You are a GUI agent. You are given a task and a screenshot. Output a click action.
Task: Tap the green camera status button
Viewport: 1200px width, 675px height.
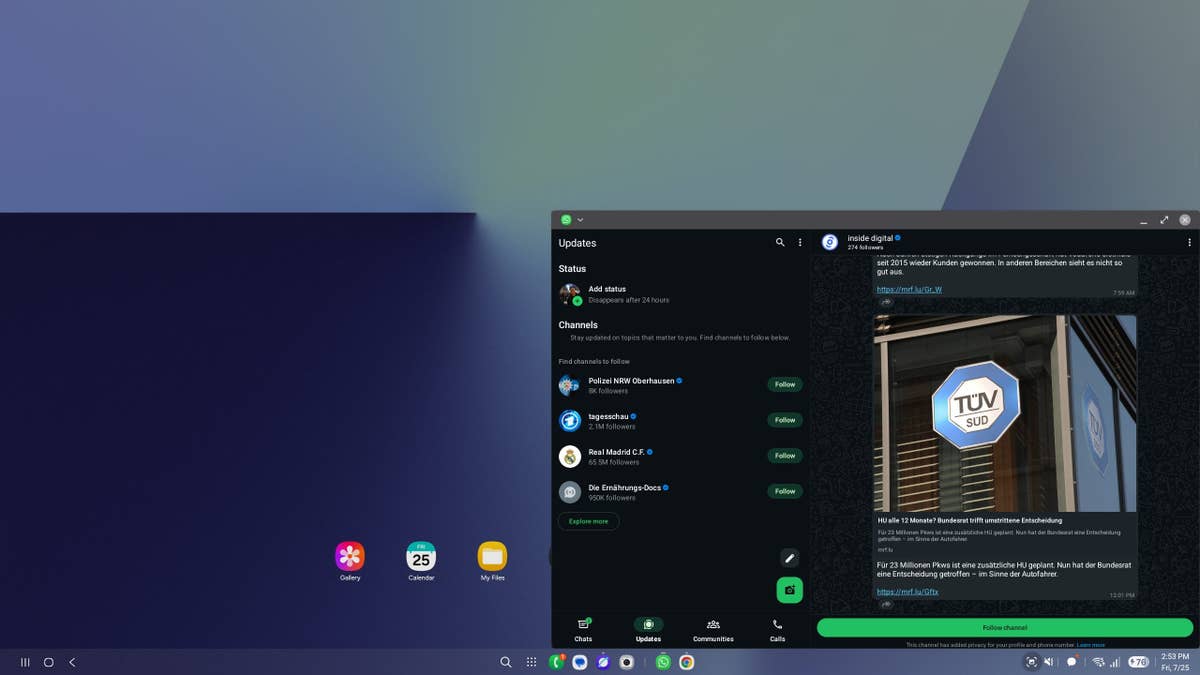(x=789, y=590)
